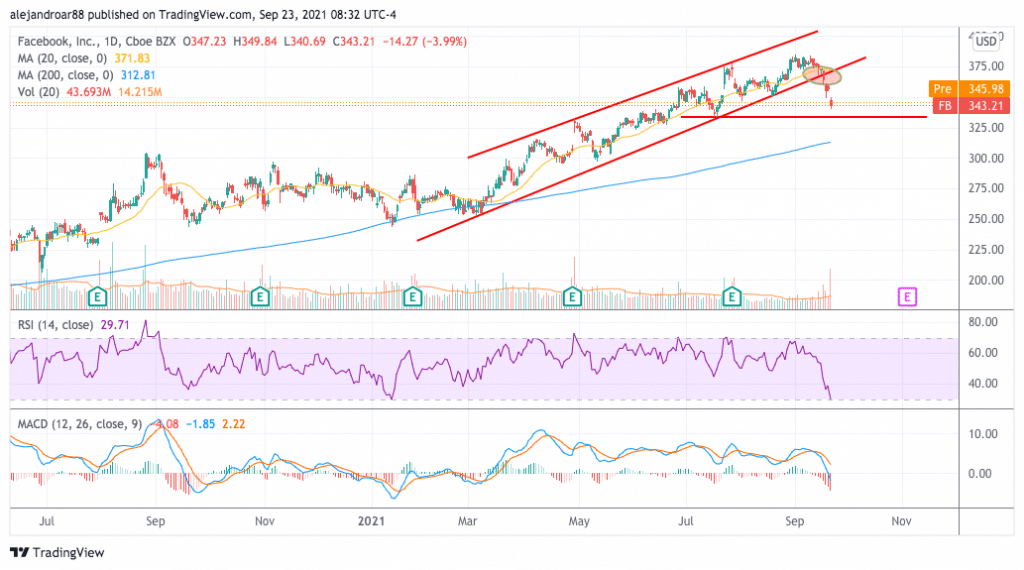Viewport: 1024px width, 570px height.
Task: Click the MACD (12, 26, close, 9) legend
Action: point(79,424)
